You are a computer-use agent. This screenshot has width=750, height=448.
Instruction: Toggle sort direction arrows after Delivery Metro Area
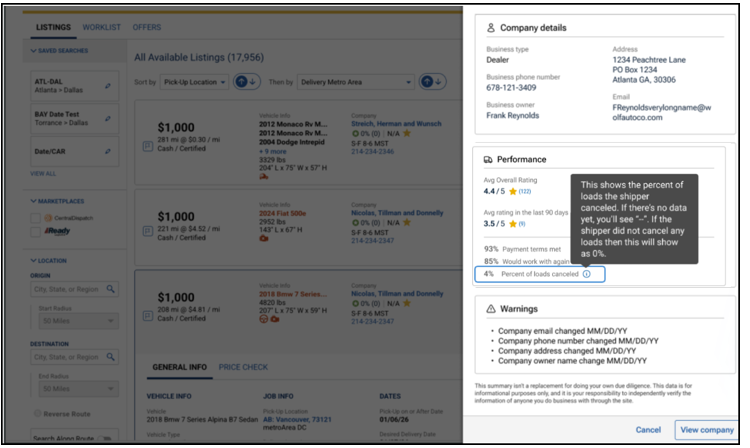point(432,82)
